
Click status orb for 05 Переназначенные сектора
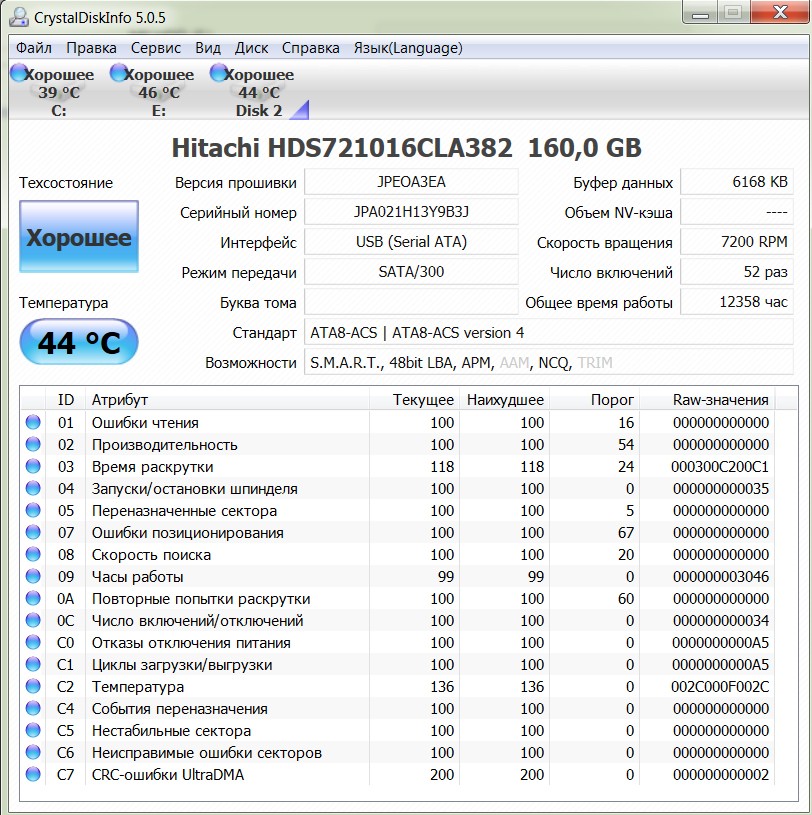point(33,510)
